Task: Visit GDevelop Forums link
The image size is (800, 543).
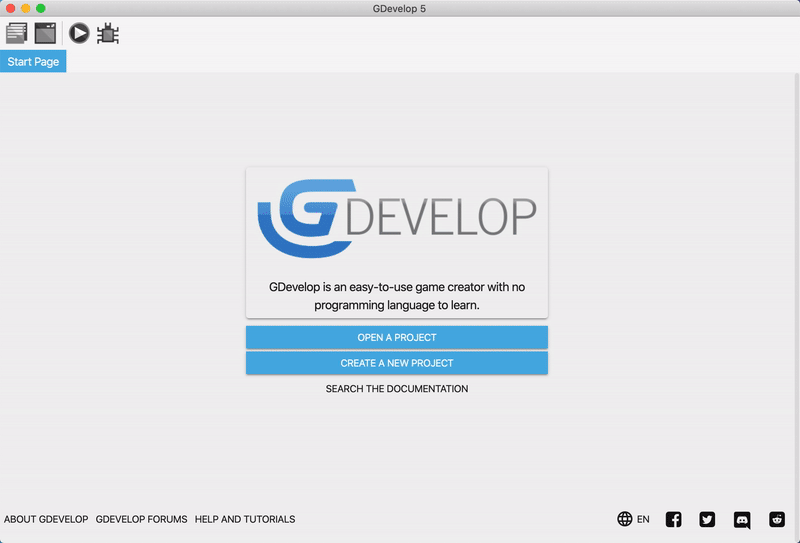Action: point(141,519)
